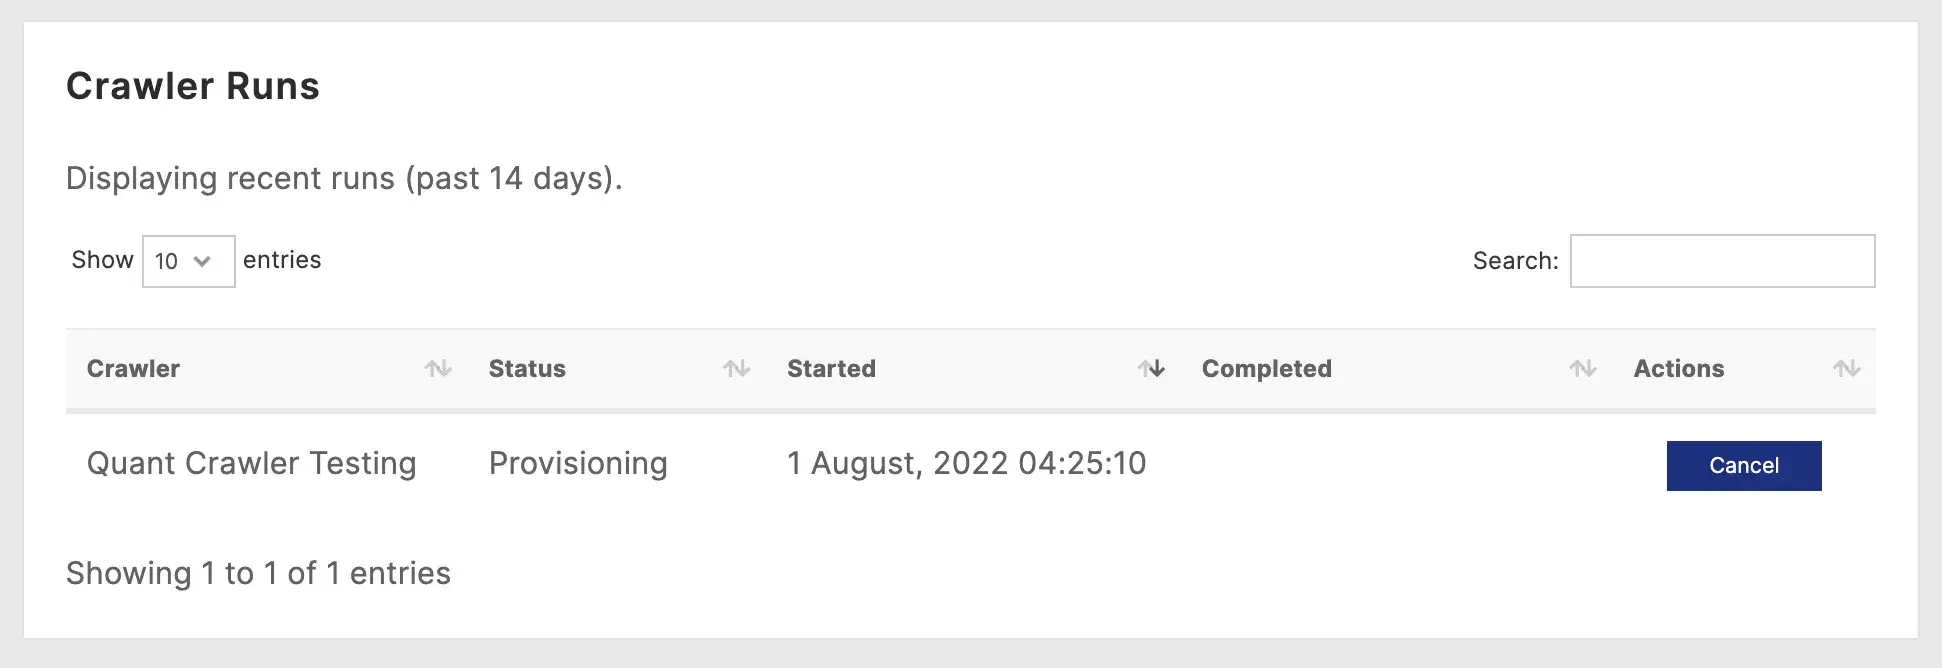Cancel the Quant Crawler Testing run

(1743, 466)
